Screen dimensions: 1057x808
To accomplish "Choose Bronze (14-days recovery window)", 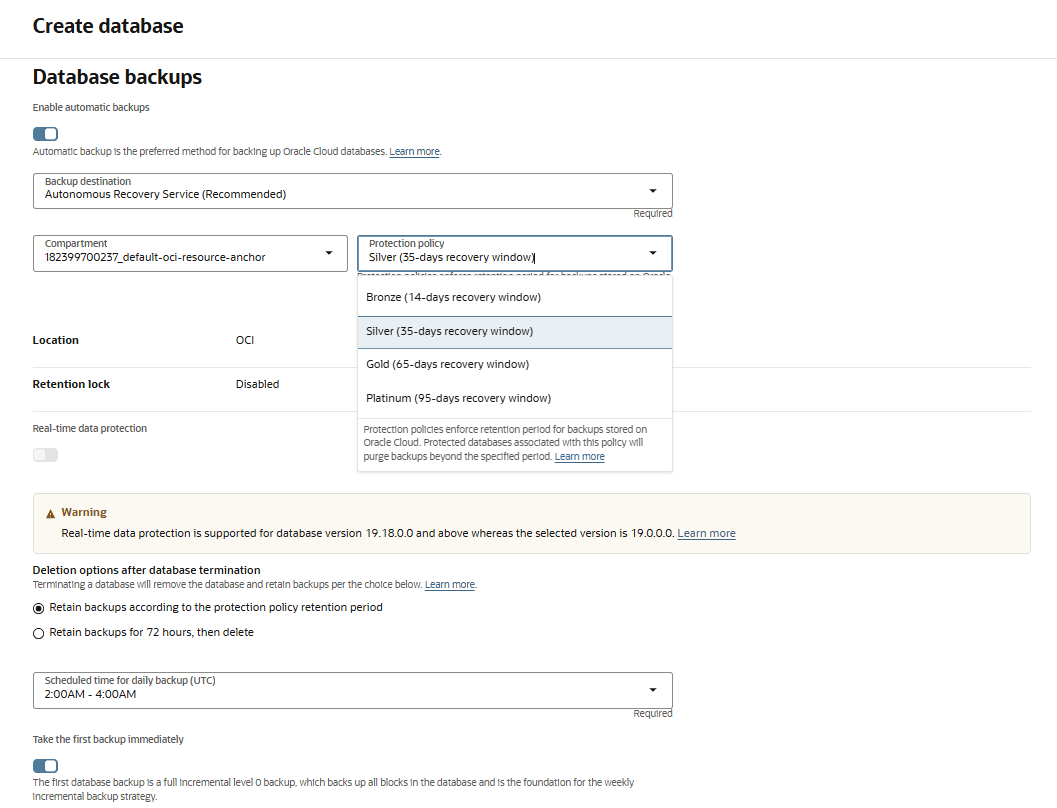I will coord(453,297).
